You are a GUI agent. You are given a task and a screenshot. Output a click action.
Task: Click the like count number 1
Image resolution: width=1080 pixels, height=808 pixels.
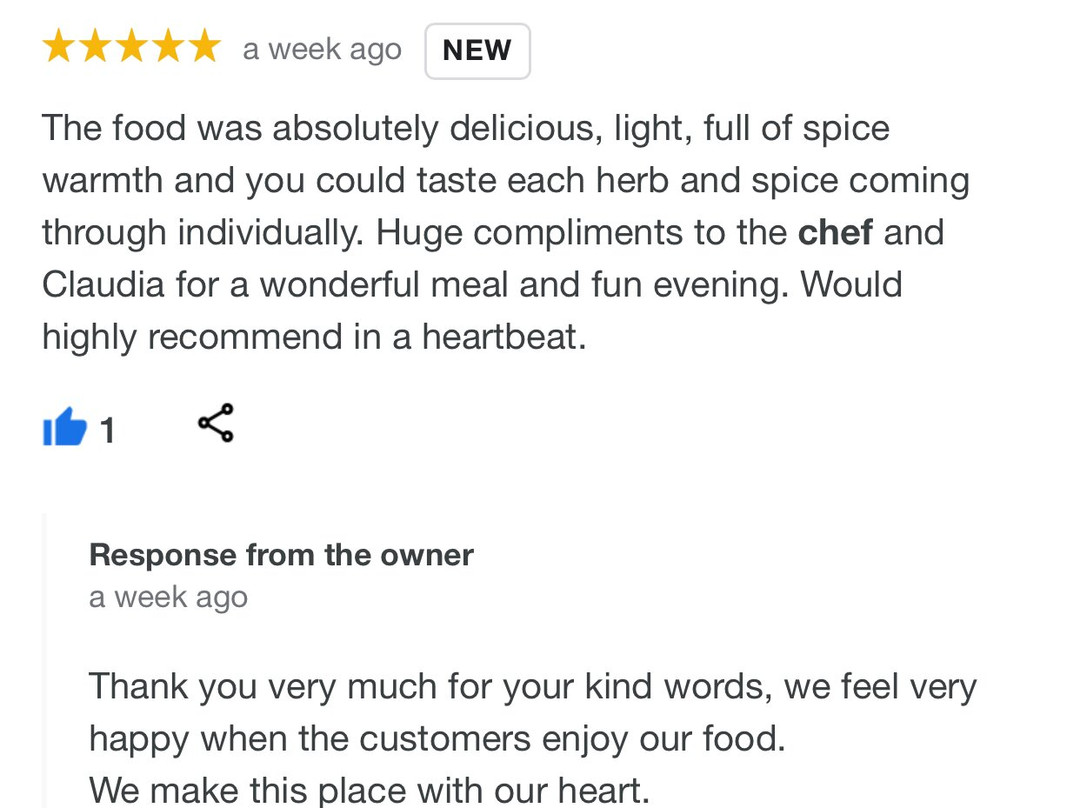(107, 431)
